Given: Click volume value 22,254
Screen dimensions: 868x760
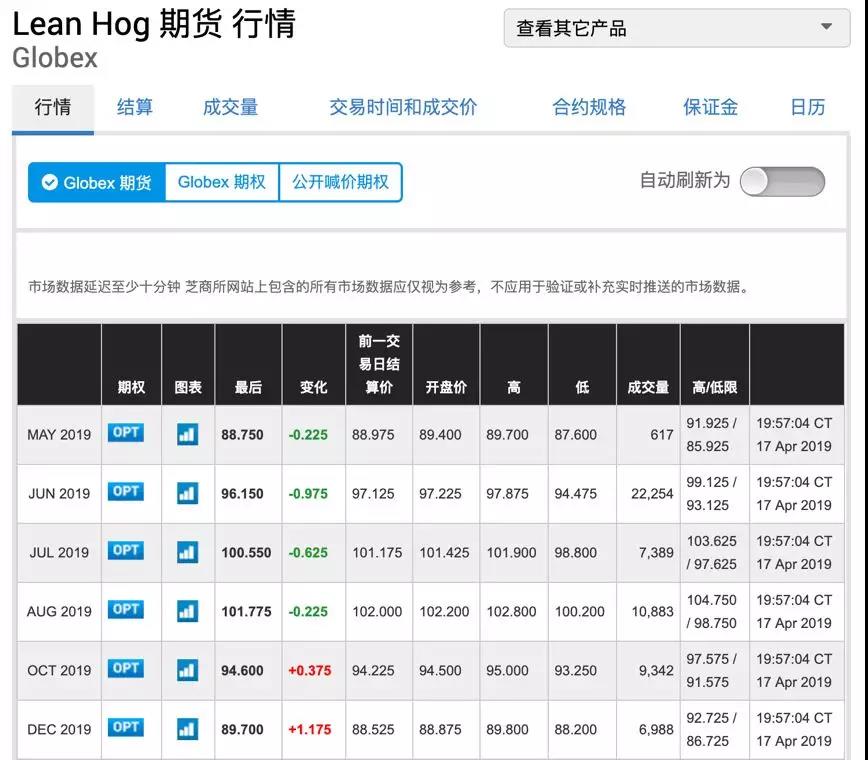Looking at the screenshot, I should click(x=652, y=493).
